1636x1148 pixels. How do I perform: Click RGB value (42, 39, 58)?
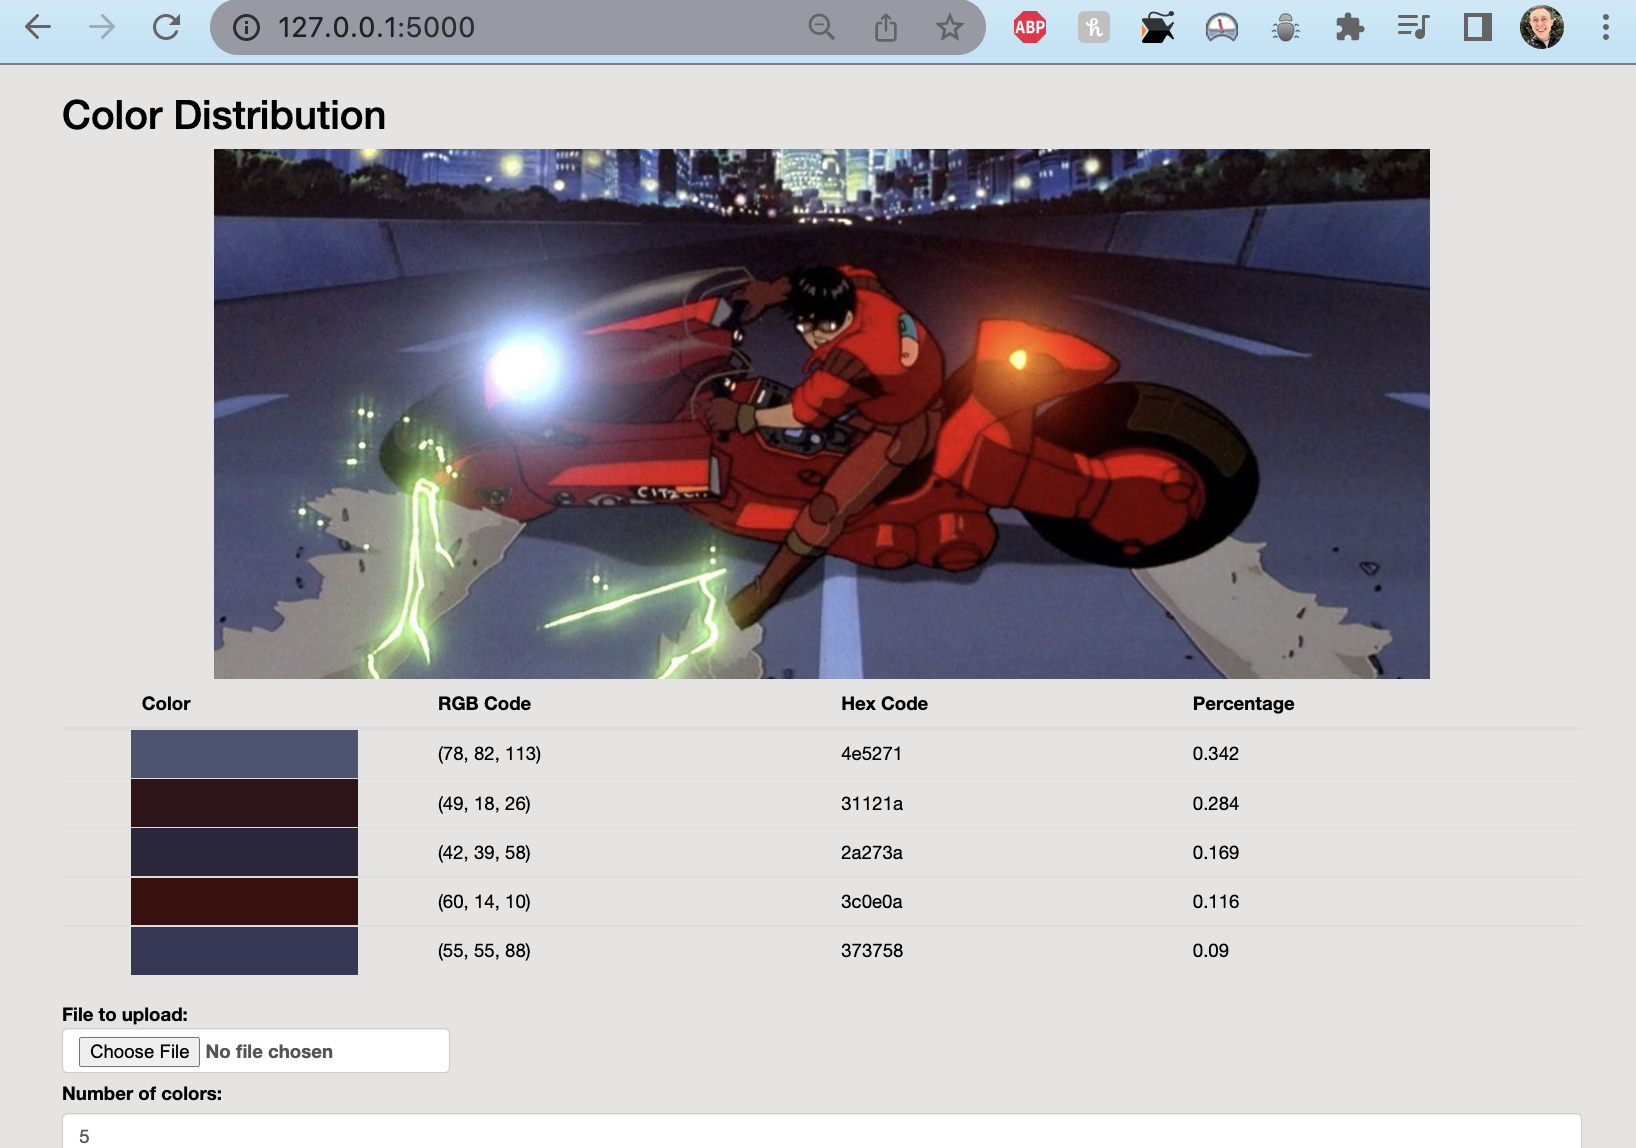484,852
